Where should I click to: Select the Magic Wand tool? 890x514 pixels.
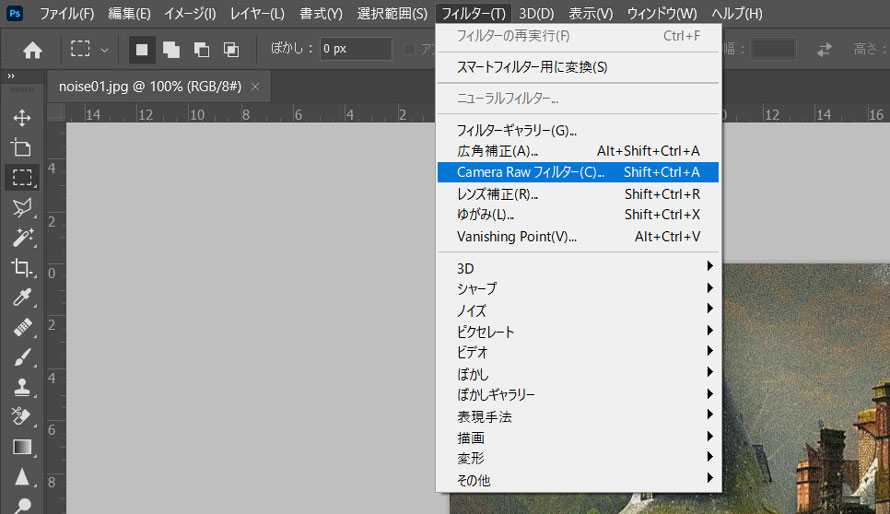pyautogui.click(x=22, y=238)
